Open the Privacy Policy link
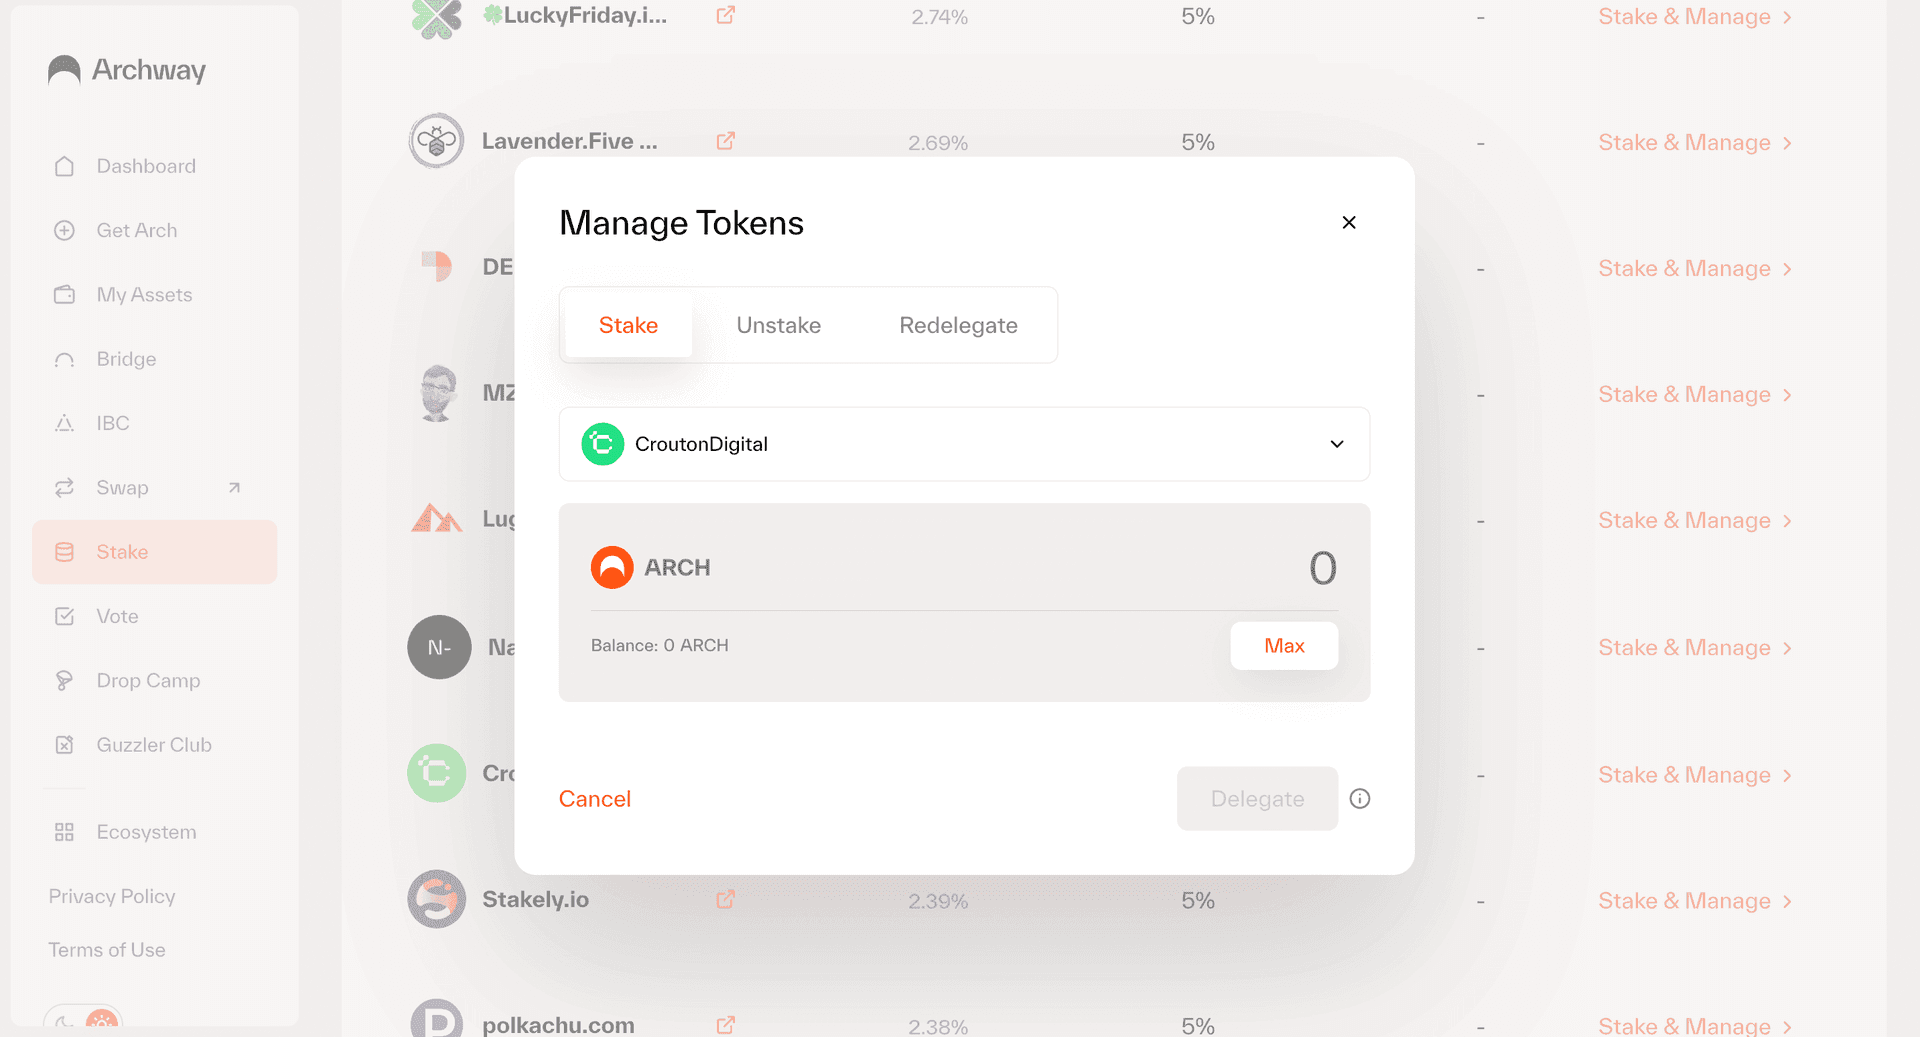 [112, 896]
